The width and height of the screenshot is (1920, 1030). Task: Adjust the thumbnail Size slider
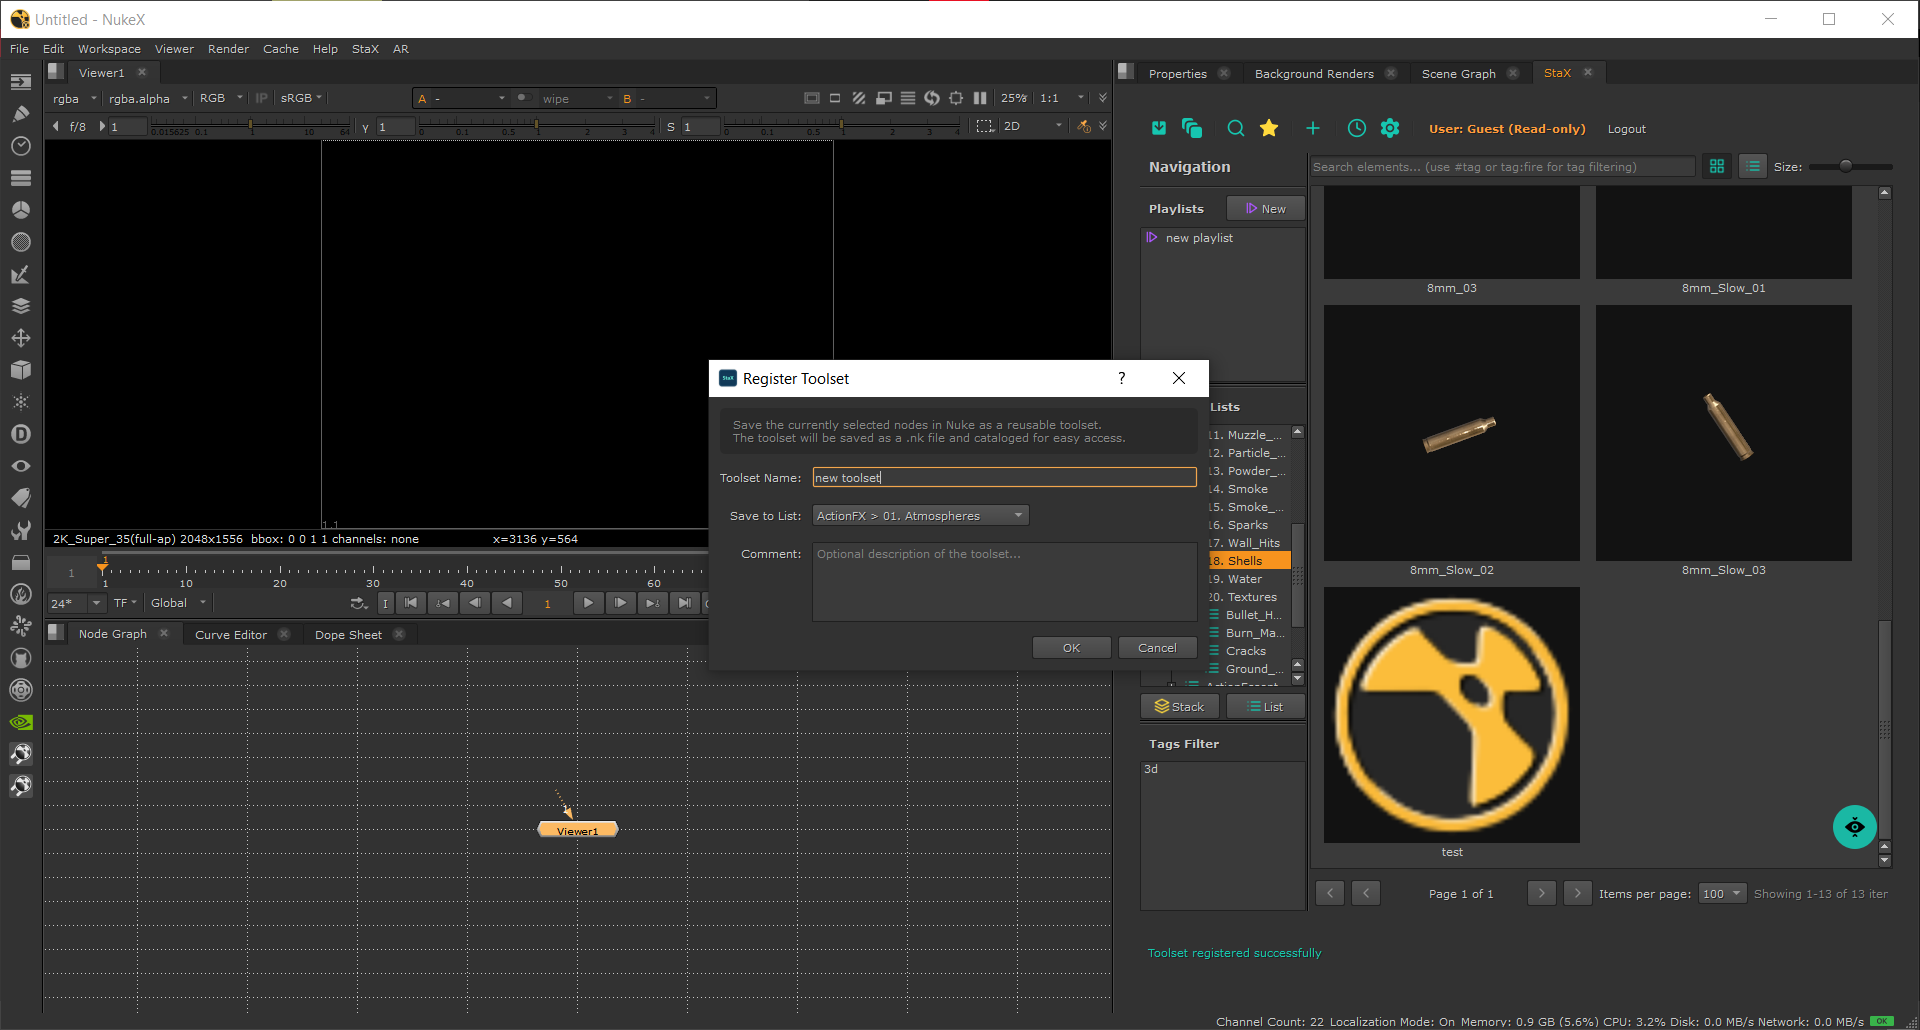point(1846,167)
